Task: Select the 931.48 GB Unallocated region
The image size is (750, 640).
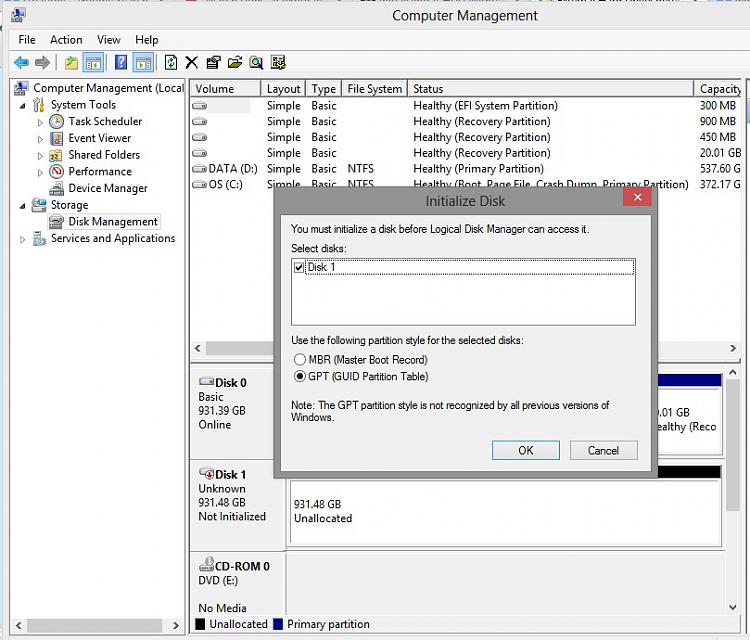Action: pos(505,513)
